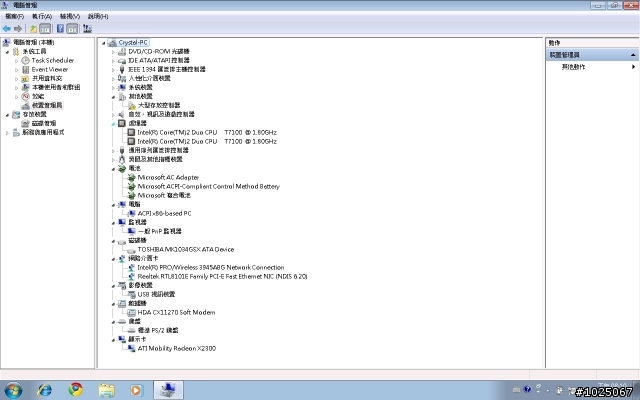Click the TOSHIBA MK1034GSX disk icon
The image size is (640, 400).
click(x=131, y=249)
